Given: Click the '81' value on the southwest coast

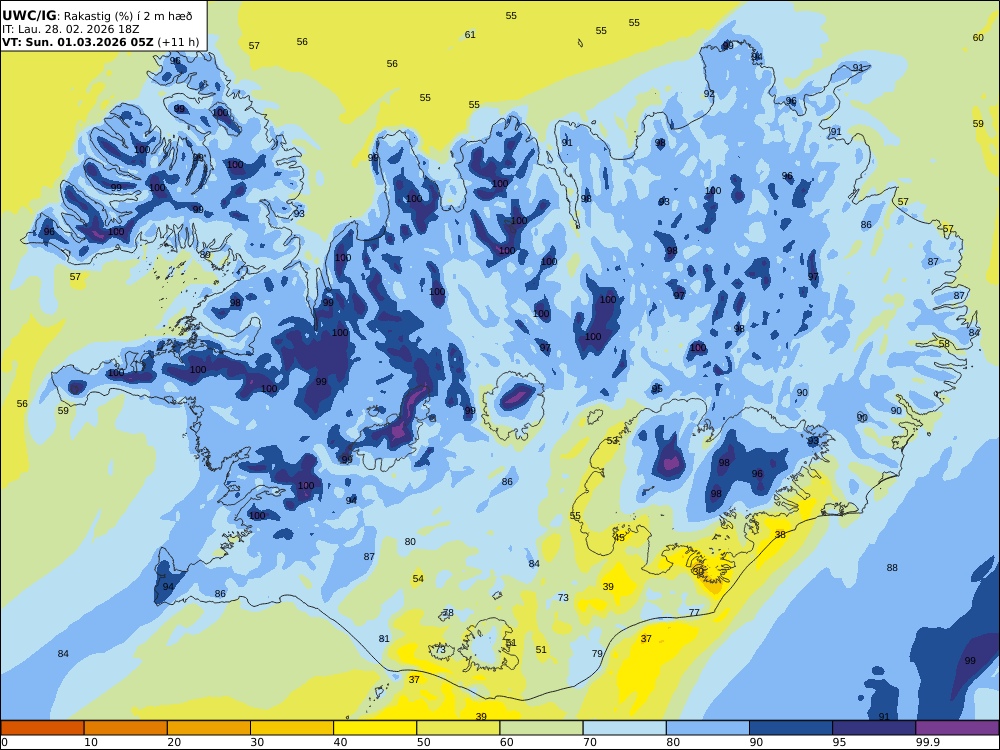Looking at the screenshot, I should (384, 638).
